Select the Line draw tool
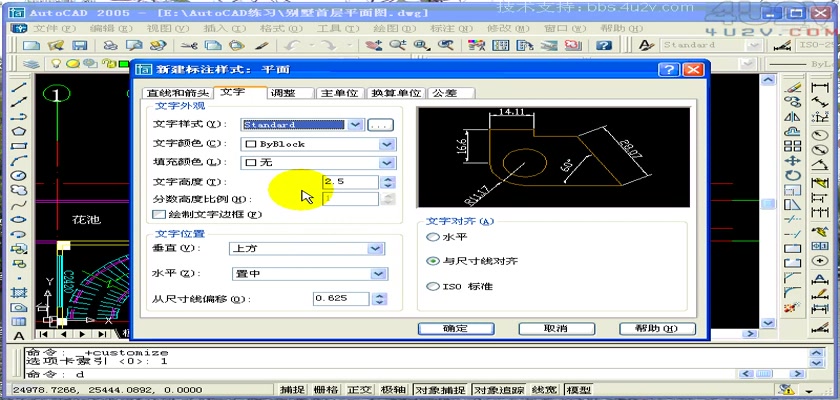Image resolution: width=840 pixels, height=400 pixels. [19, 87]
